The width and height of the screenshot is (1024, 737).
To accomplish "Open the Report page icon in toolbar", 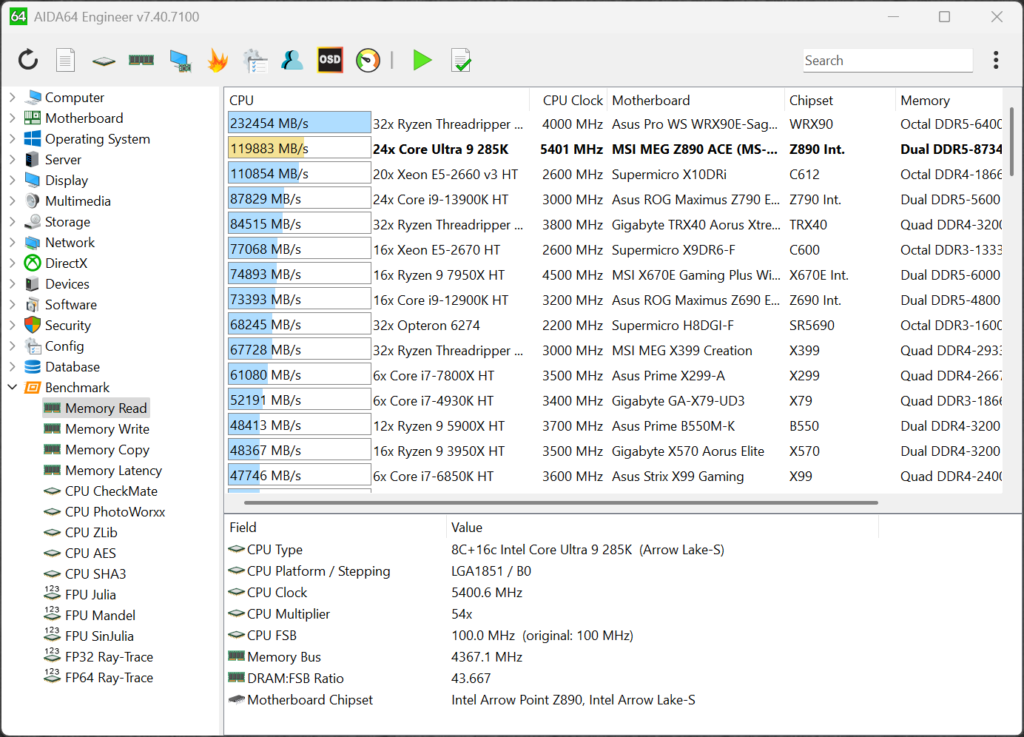I will pos(65,60).
